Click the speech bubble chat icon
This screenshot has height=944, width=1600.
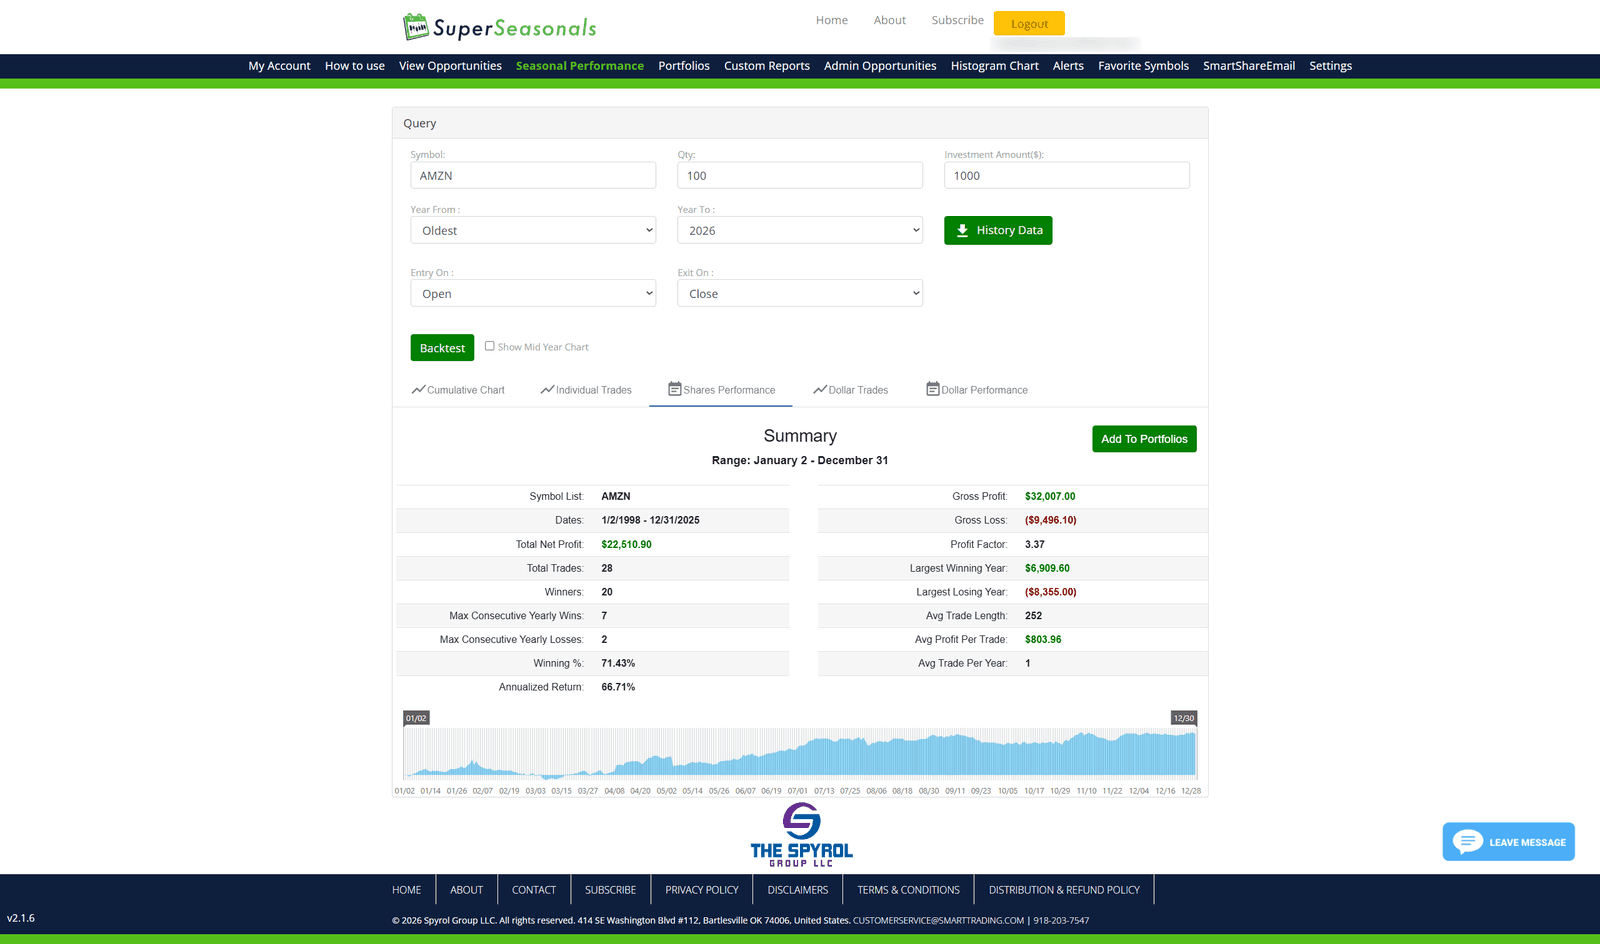(x=1467, y=841)
